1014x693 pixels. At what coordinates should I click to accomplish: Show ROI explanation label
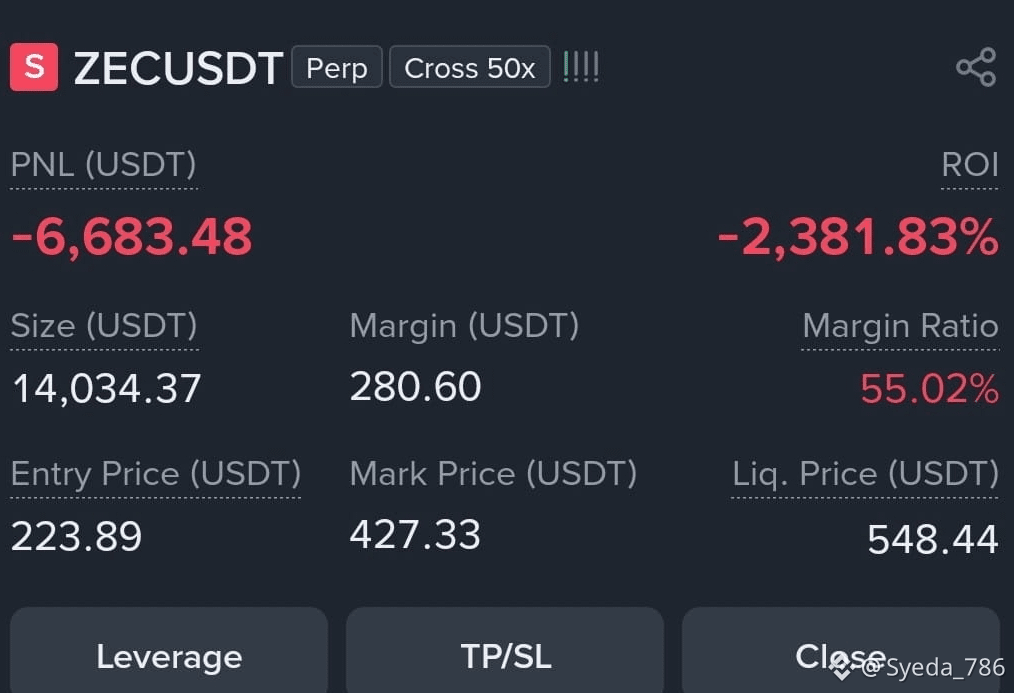point(970,164)
